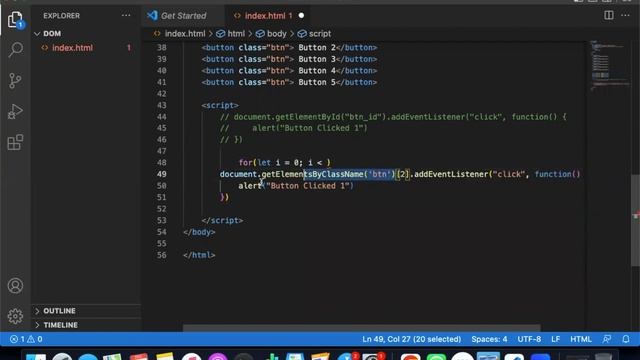640x360 pixels.
Task: Click the selected getElementsByClassName text
Action: coord(349,174)
